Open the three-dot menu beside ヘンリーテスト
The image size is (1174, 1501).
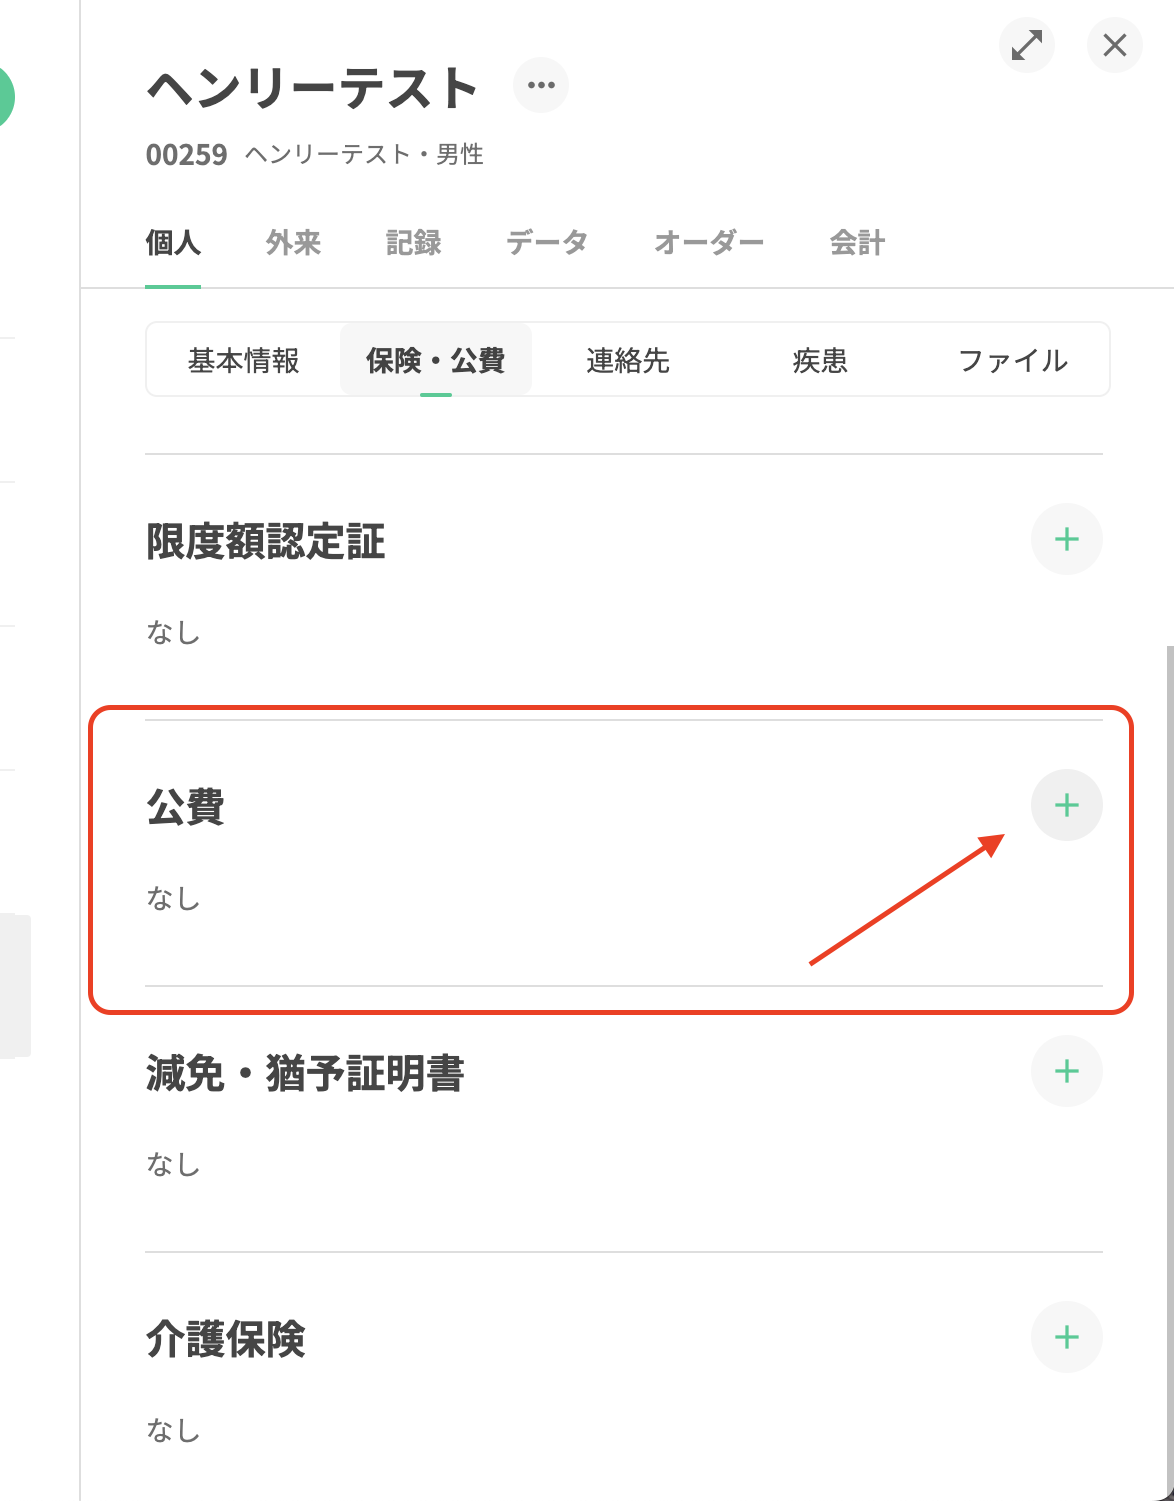(x=541, y=85)
